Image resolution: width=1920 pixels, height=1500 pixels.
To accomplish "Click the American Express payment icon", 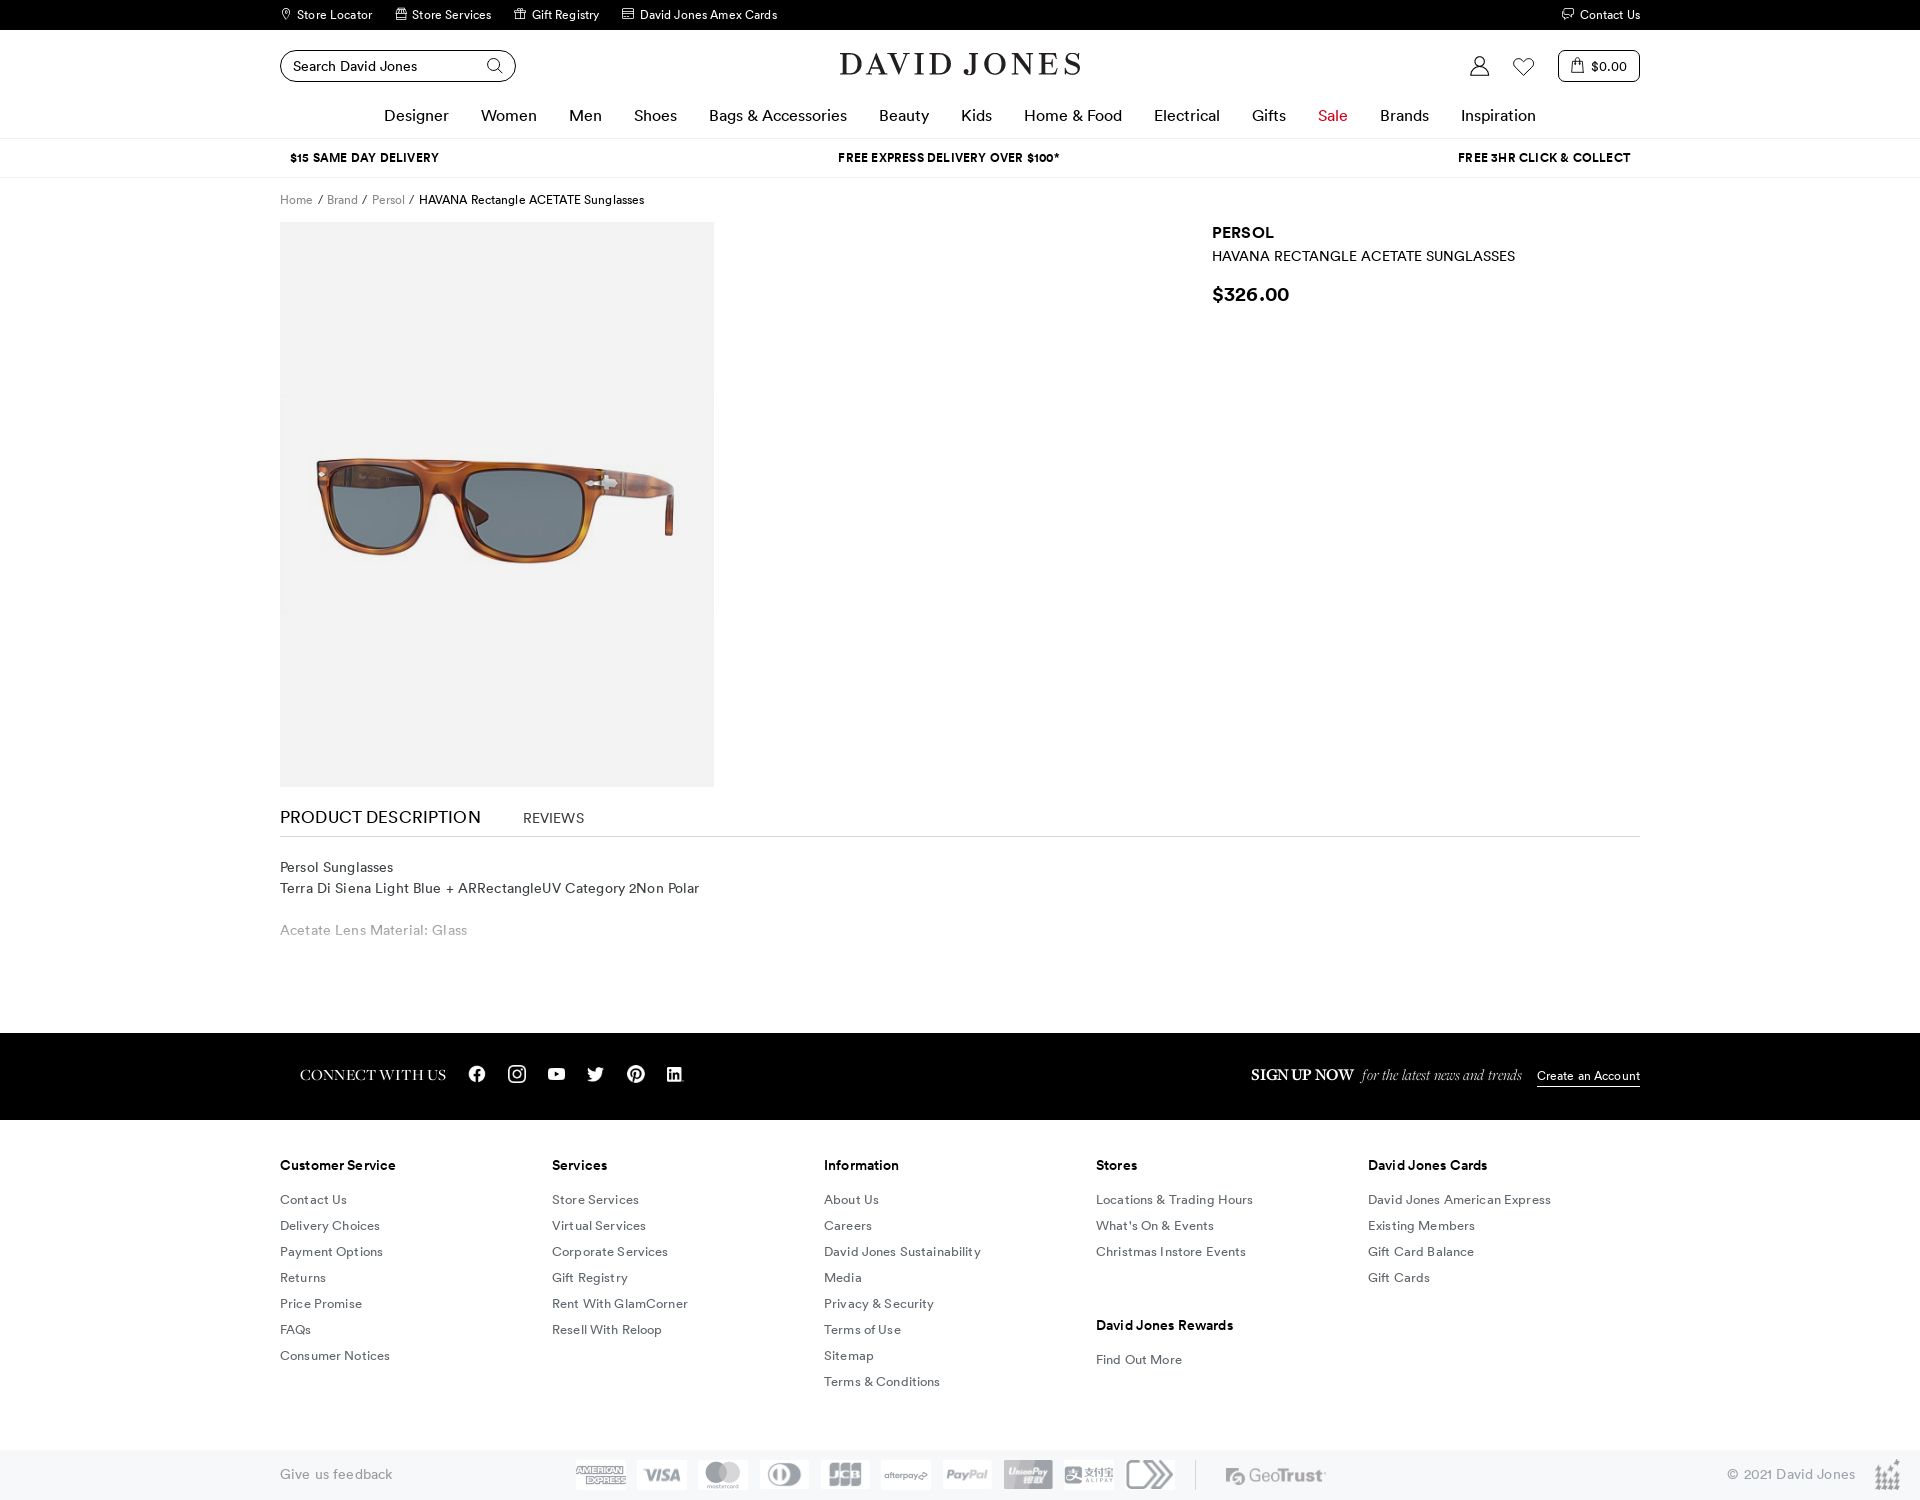I will pyautogui.click(x=601, y=1475).
